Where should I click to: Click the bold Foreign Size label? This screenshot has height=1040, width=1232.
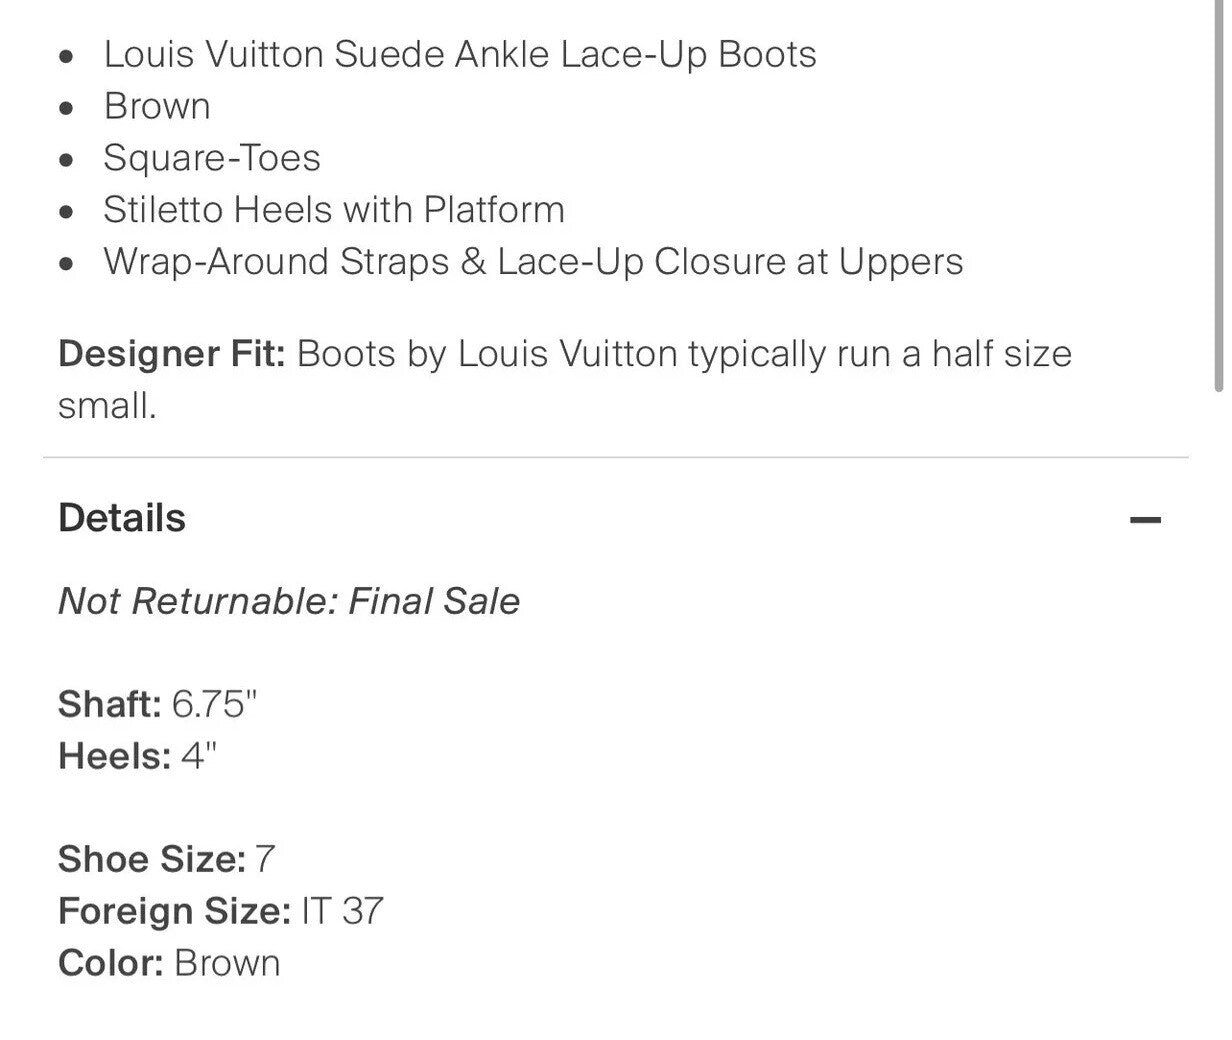(174, 911)
